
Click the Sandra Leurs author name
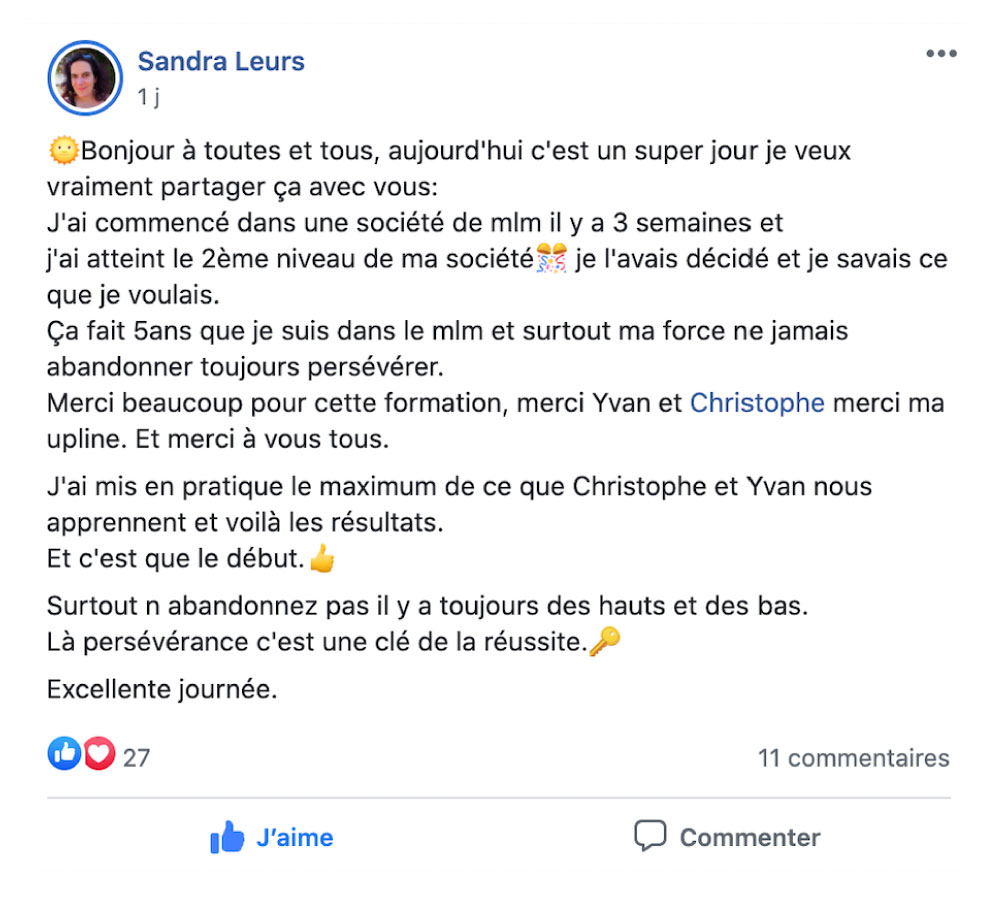[221, 61]
